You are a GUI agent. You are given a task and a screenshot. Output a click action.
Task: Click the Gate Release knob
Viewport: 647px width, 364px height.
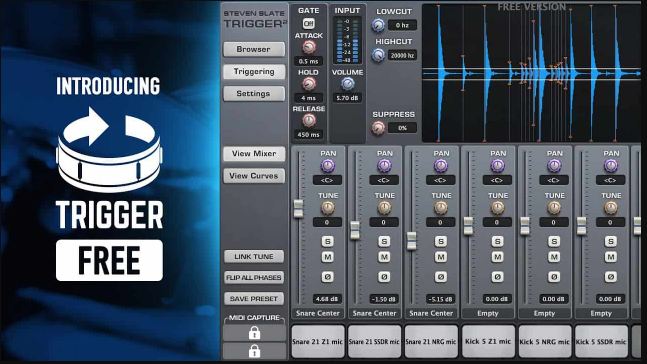(x=309, y=121)
